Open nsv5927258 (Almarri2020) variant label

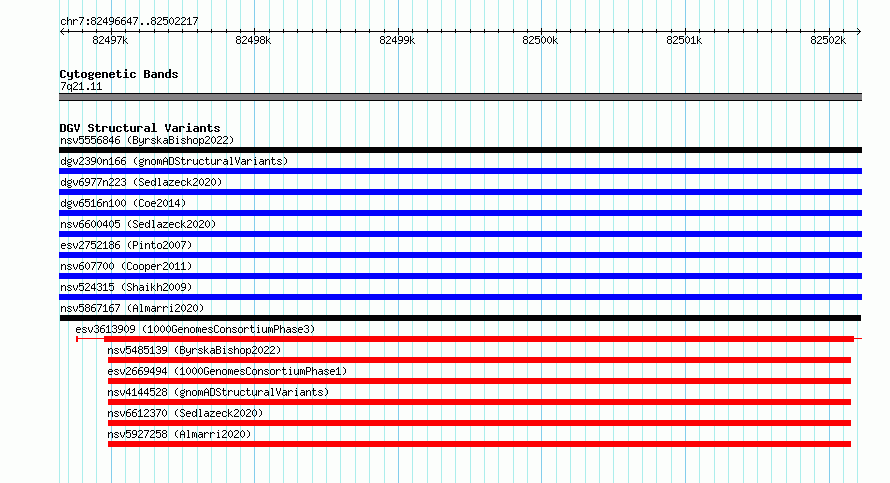179,434
